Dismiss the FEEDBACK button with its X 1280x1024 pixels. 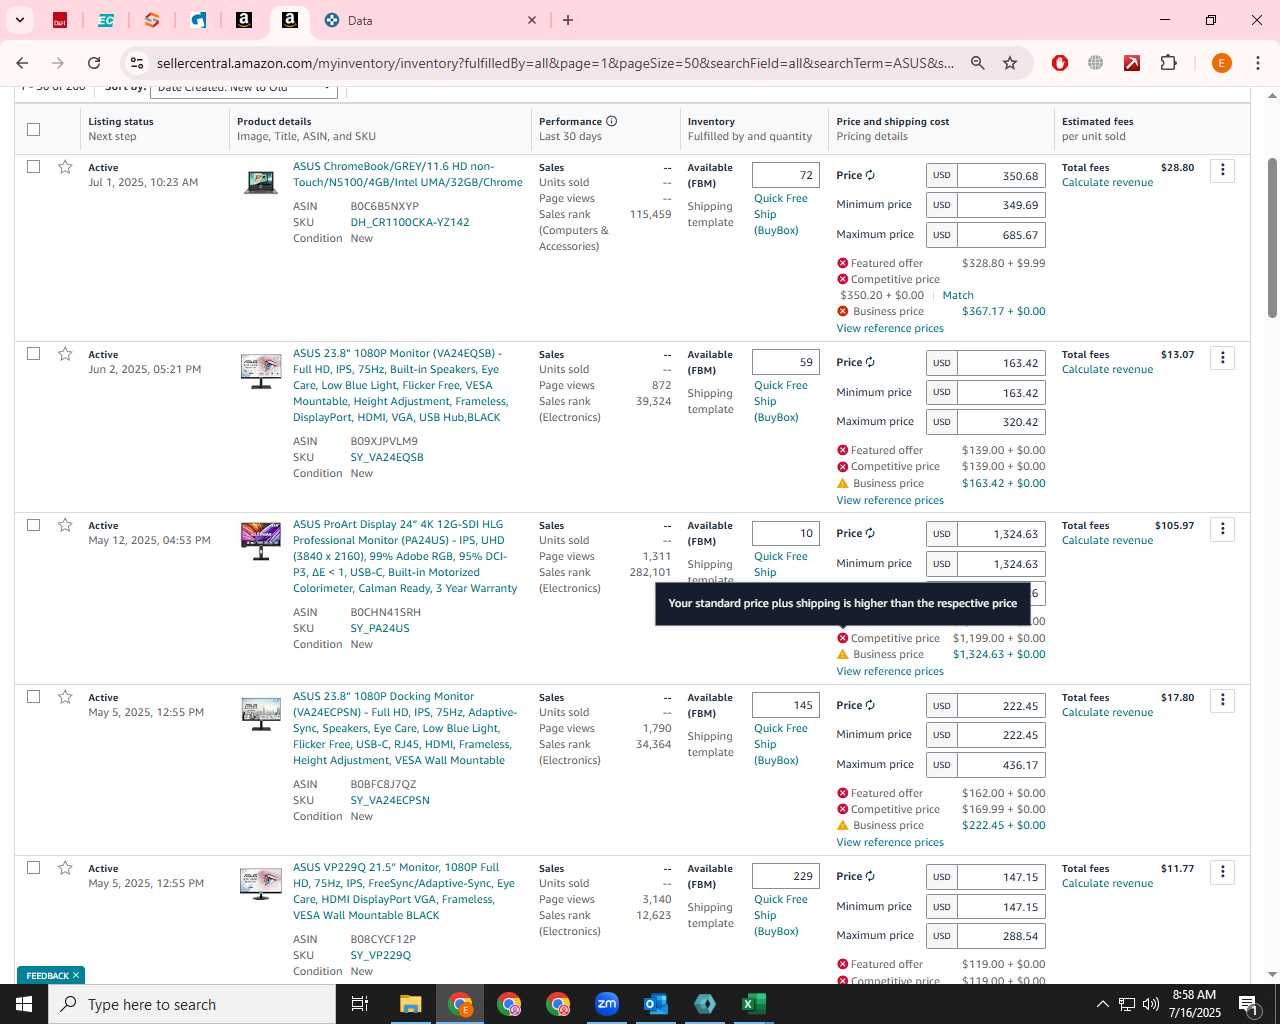(x=75, y=975)
